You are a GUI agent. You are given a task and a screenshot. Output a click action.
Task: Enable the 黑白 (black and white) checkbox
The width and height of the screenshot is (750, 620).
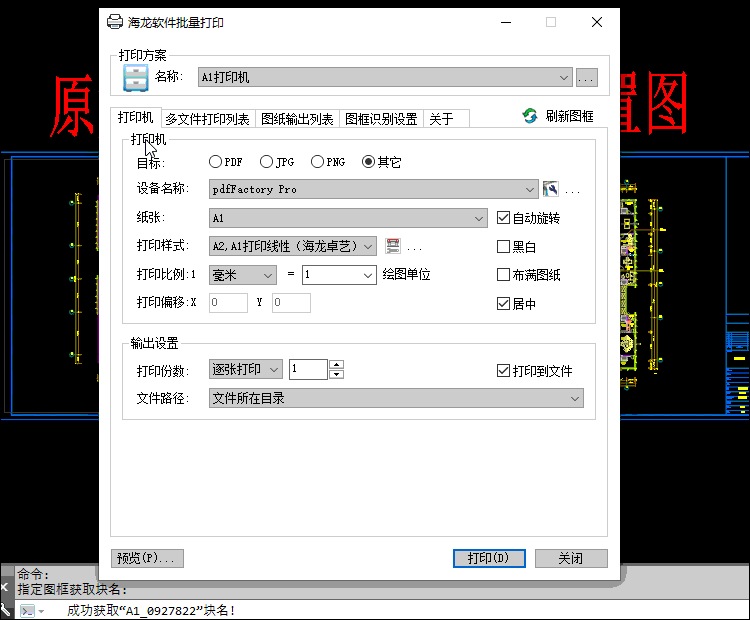[504, 246]
